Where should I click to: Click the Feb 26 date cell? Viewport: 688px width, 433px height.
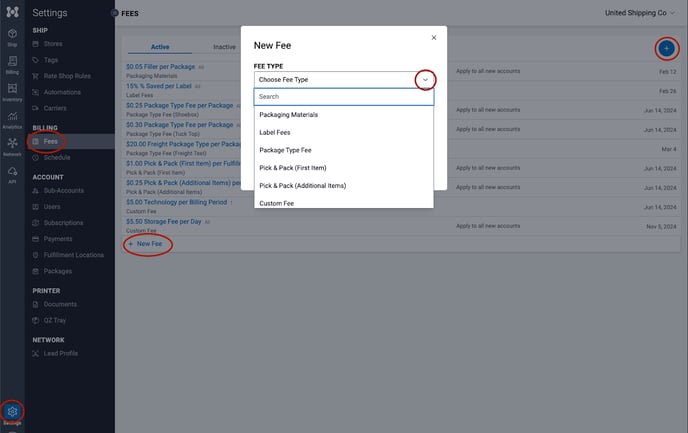[x=667, y=91]
